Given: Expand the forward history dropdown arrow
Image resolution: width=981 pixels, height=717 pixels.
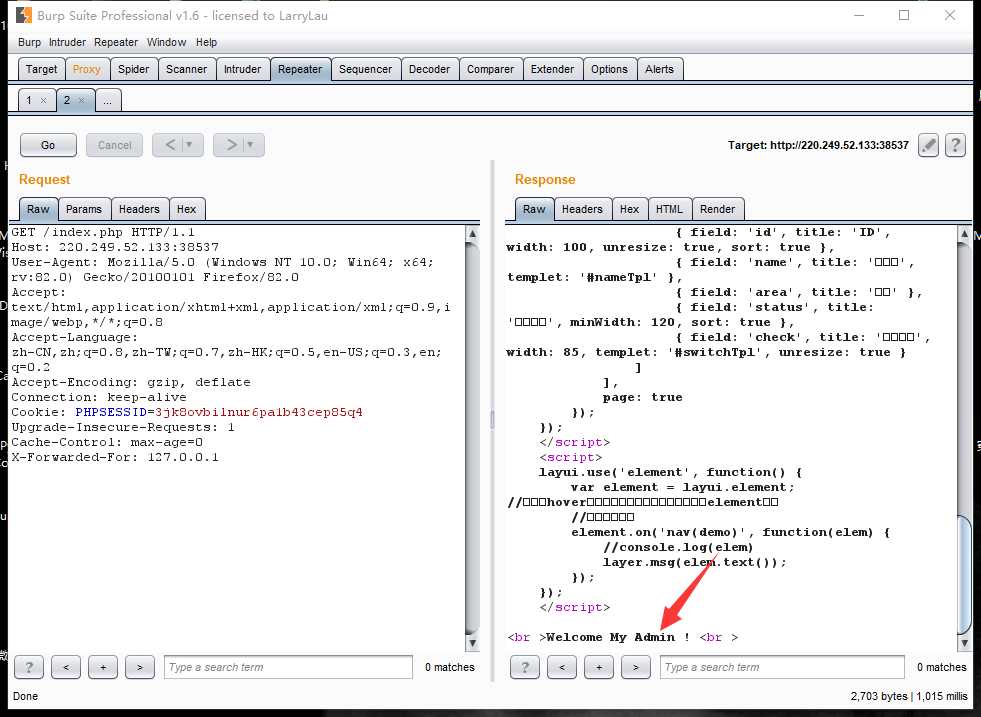Looking at the screenshot, I should click(251, 145).
